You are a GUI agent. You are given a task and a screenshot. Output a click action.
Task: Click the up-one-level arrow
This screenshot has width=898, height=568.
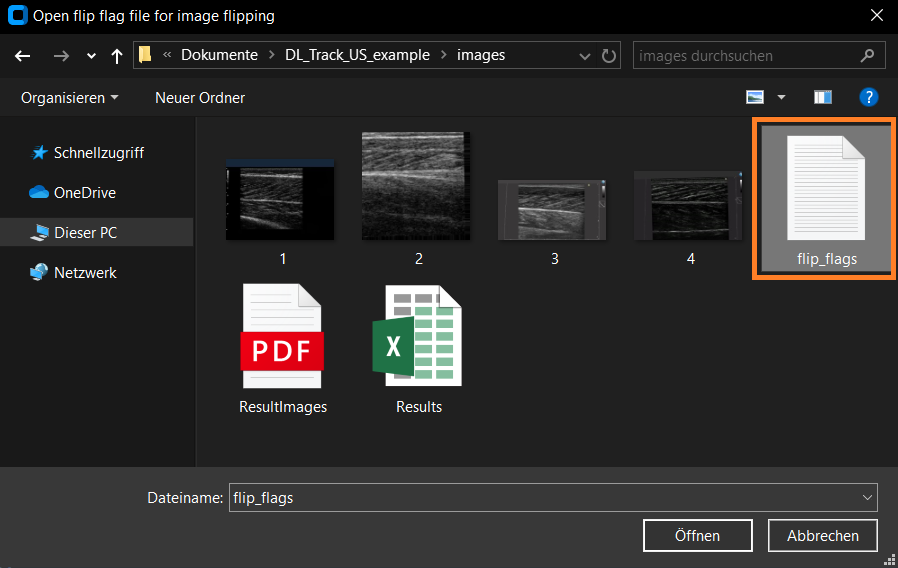[x=117, y=56]
